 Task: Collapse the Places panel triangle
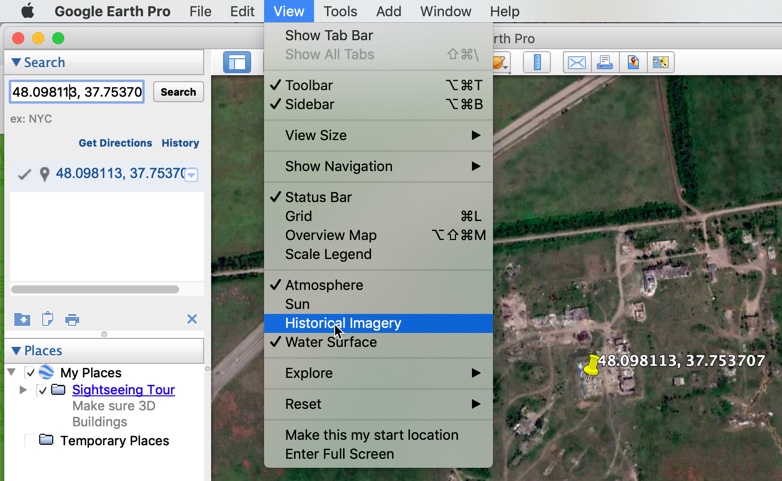click(x=16, y=351)
